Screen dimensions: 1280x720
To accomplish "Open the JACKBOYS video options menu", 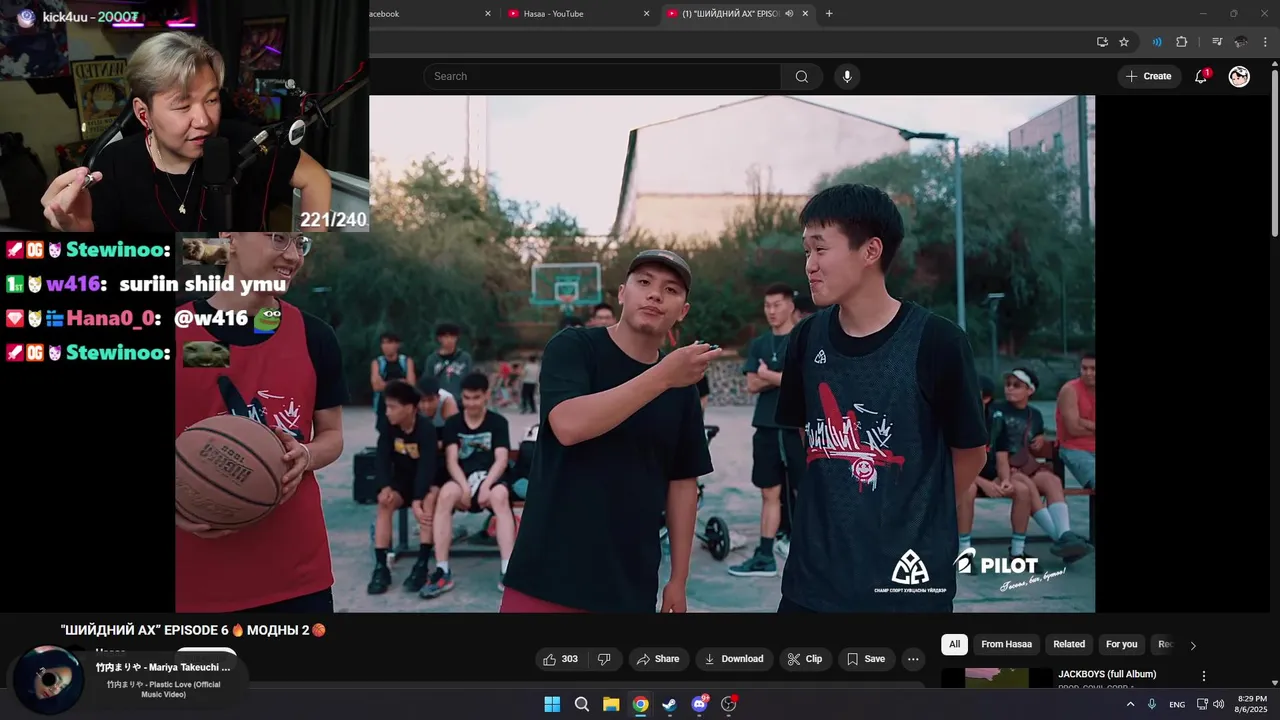I will point(1204,676).
